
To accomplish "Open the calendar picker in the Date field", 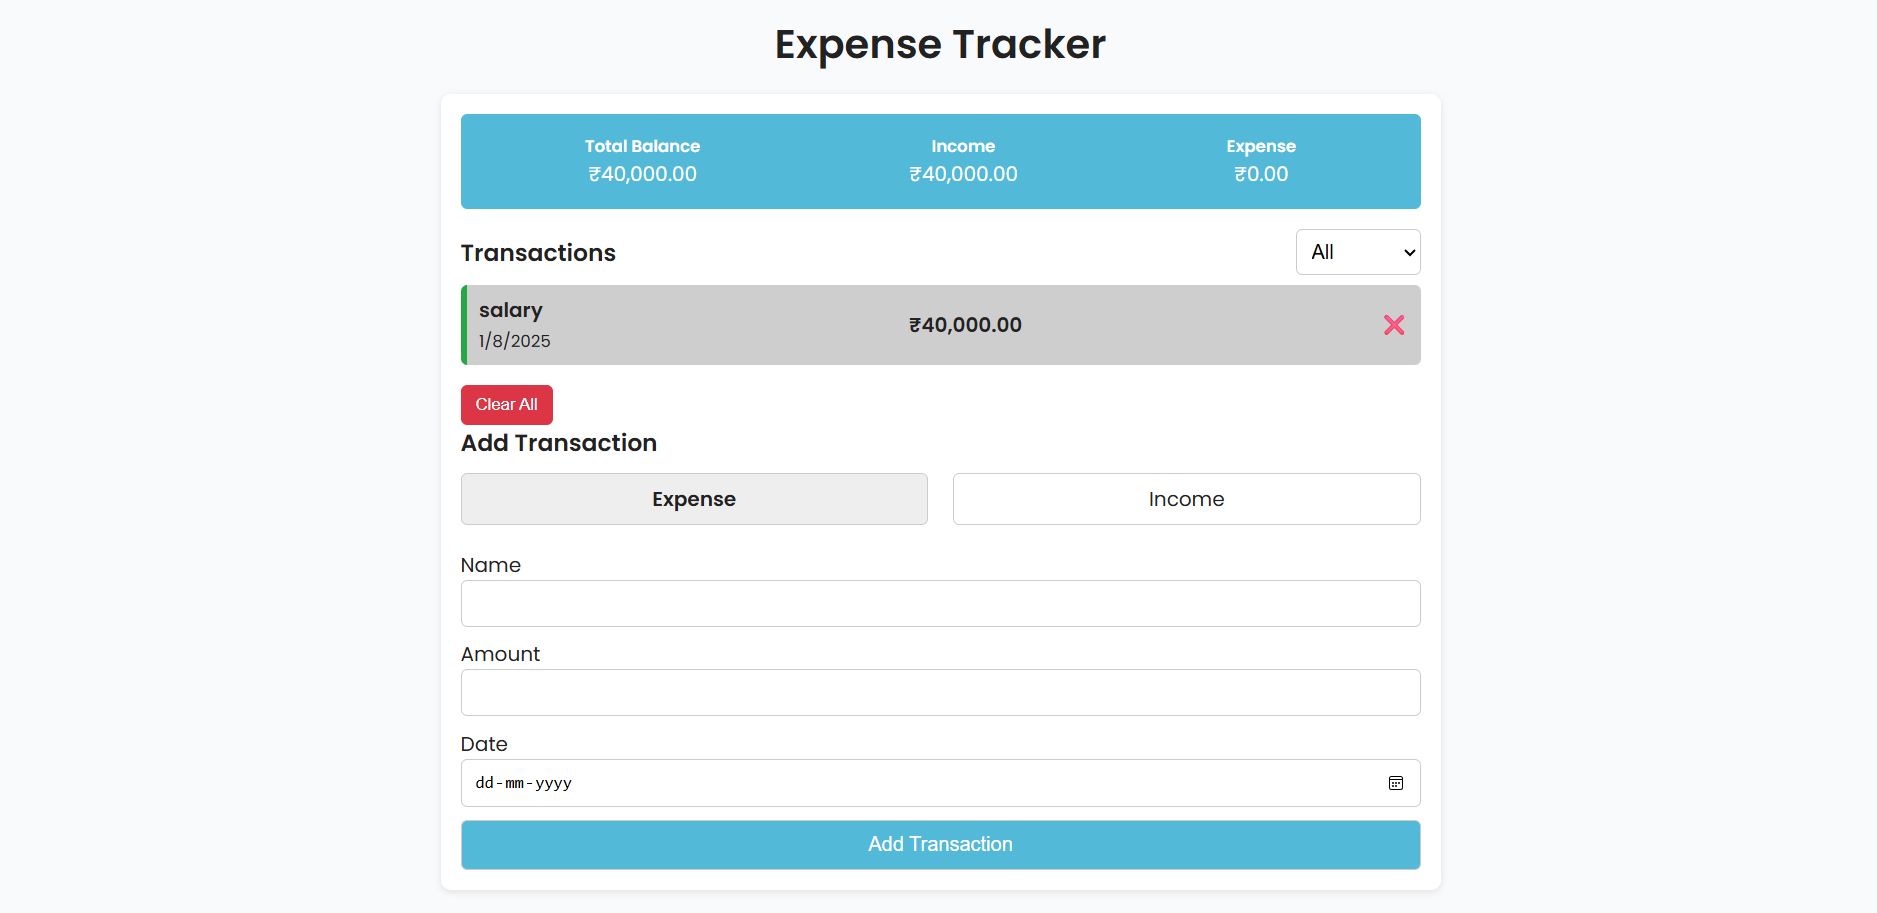I will tap(1396, 783).
